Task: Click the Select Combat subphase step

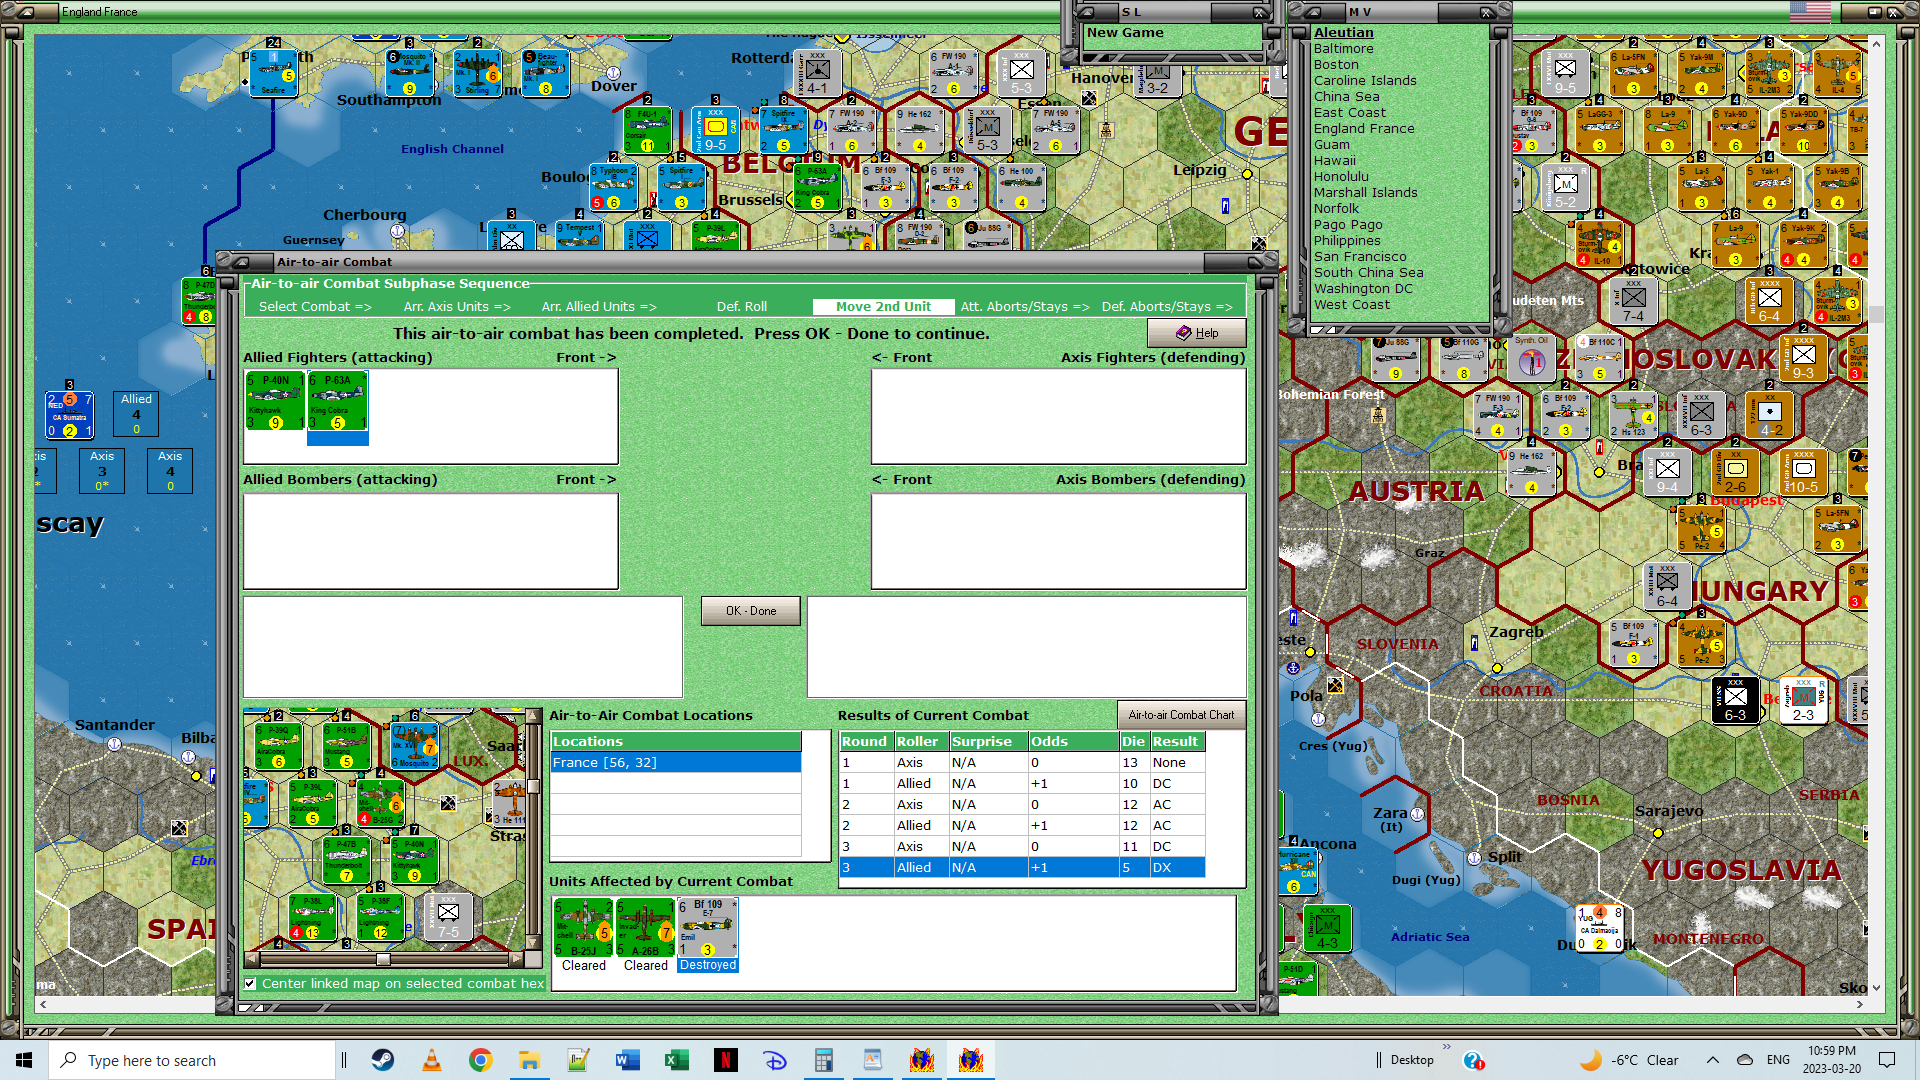Action: 315,307
